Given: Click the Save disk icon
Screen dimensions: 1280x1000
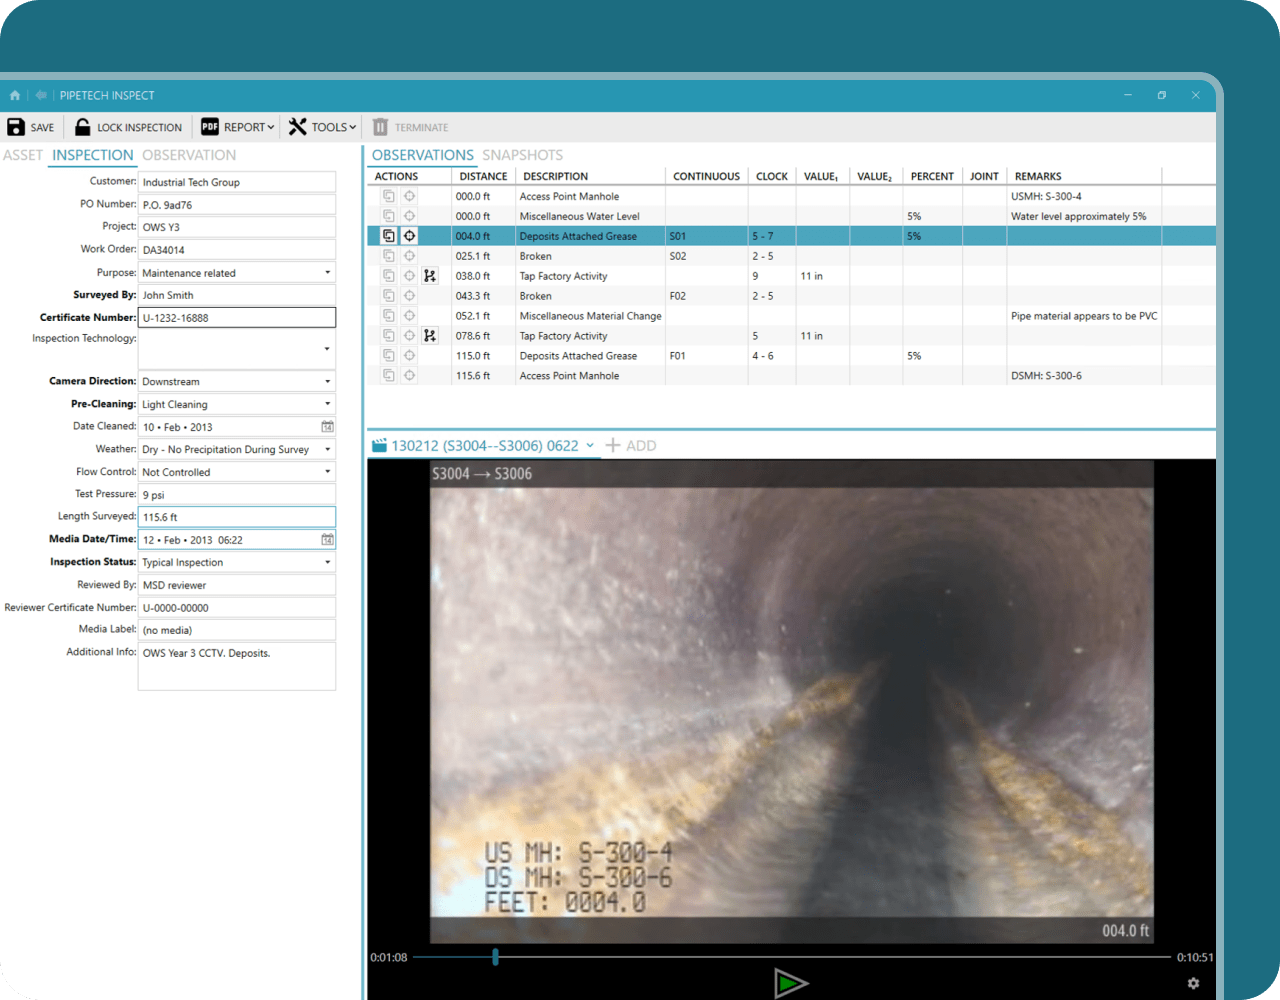Looking at the screenshot, I should tap(16, 127).
